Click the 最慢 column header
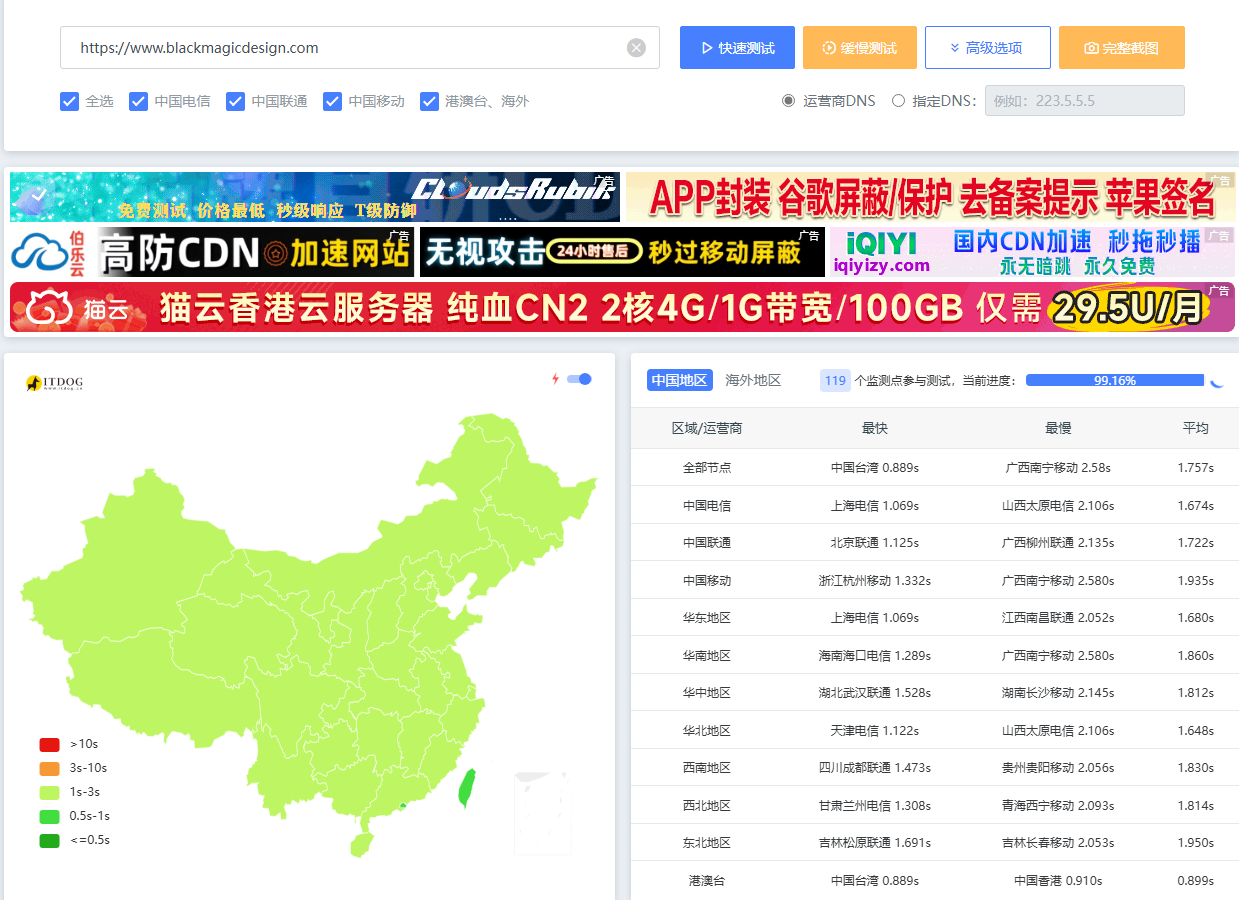 tap(1058, 428)
